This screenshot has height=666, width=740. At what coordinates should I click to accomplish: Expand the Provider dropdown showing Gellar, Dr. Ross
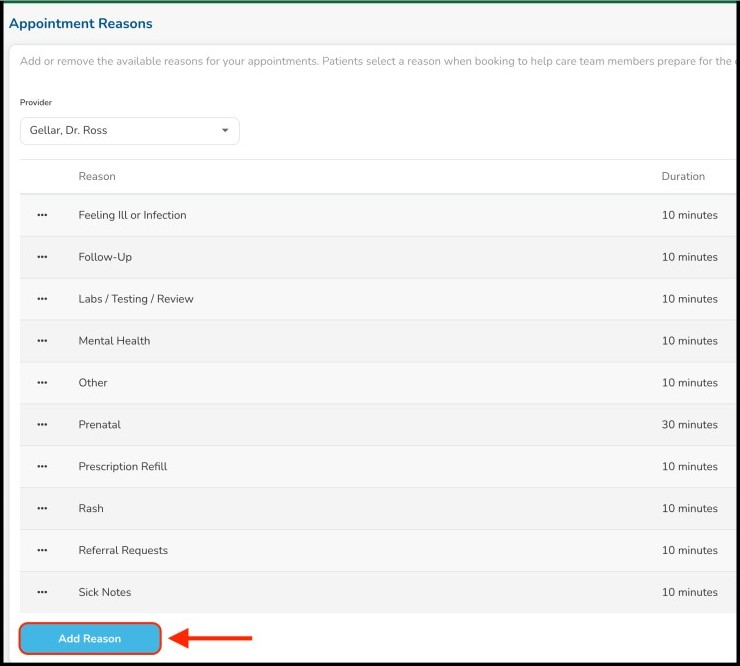(129, 131)
